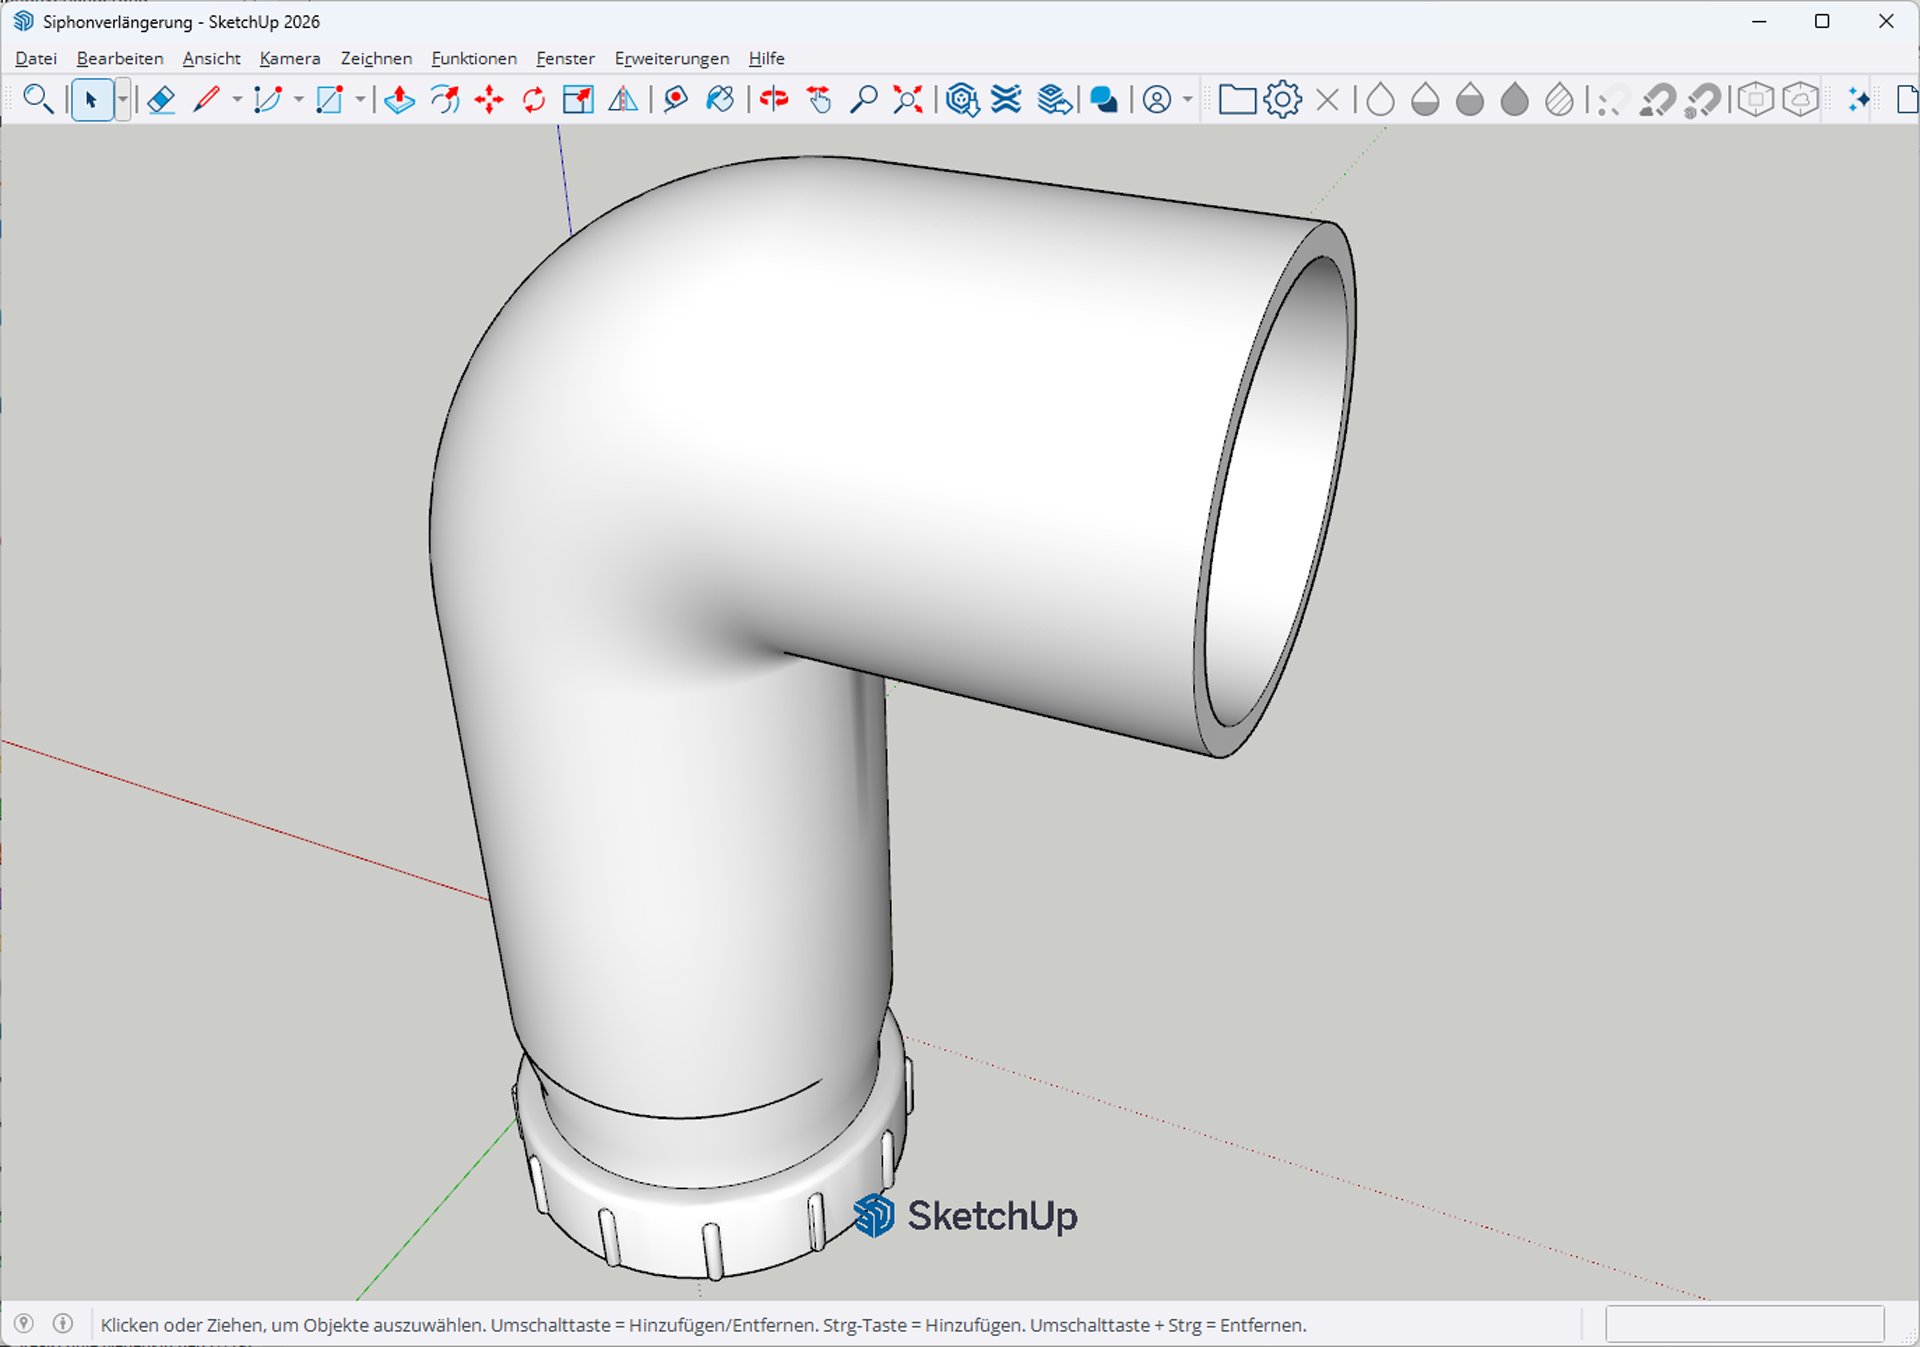Click the search magnifier icon in toolbar

click(x=38, y=100)
